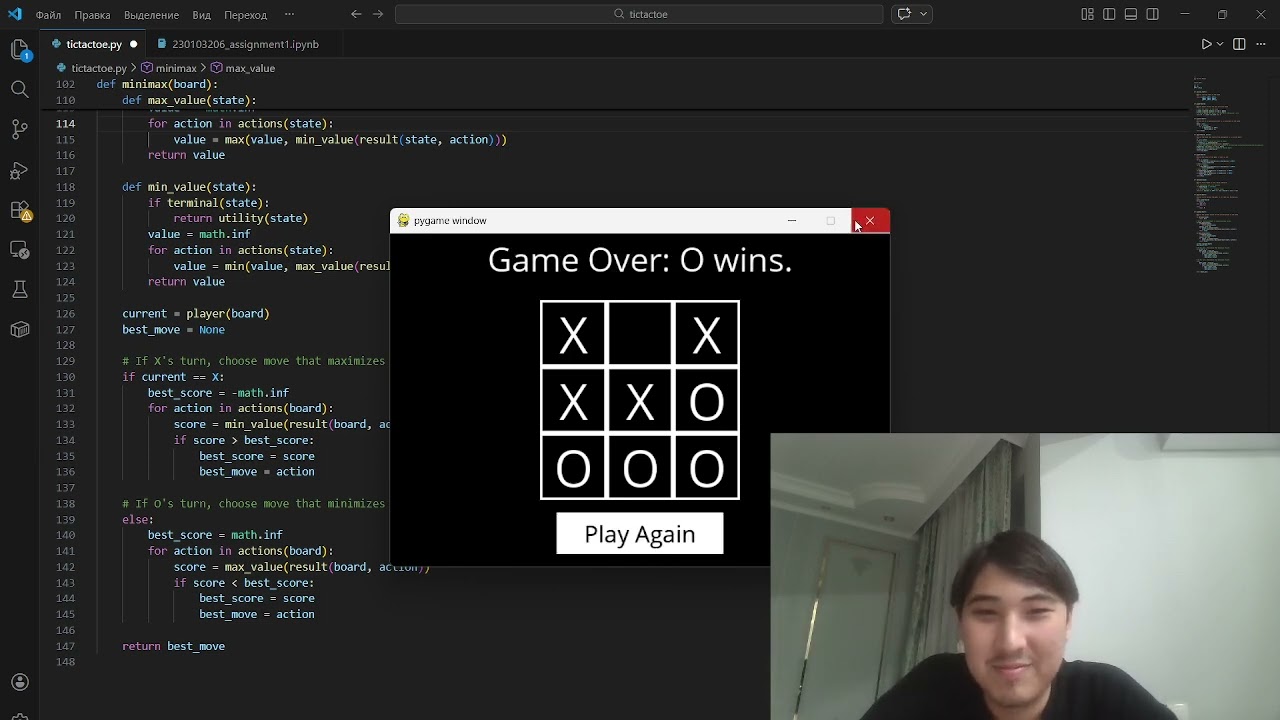Image resolution: width=1280 pixels, height=720 pixels.
Task: Open Customize Layout icon
Action: [1087, 14]
